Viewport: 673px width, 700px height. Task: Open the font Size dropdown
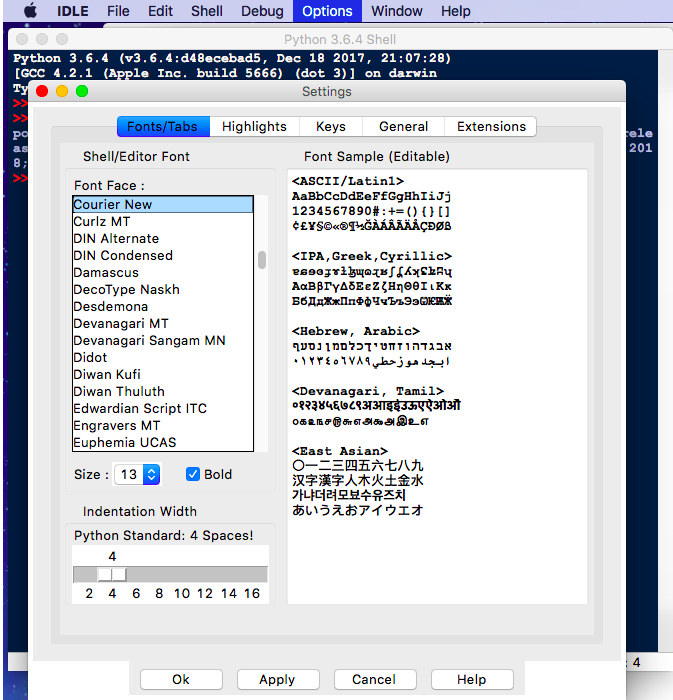137,475
